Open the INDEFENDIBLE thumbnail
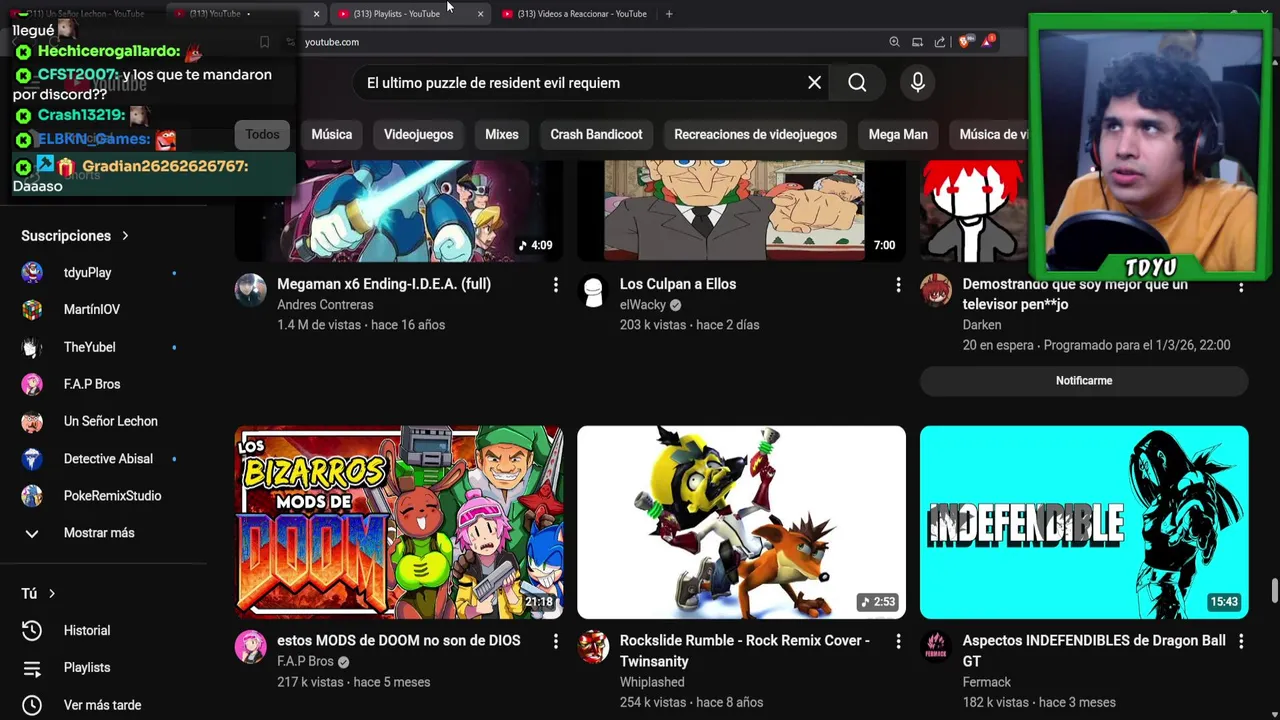 (x=1084, y=523)
